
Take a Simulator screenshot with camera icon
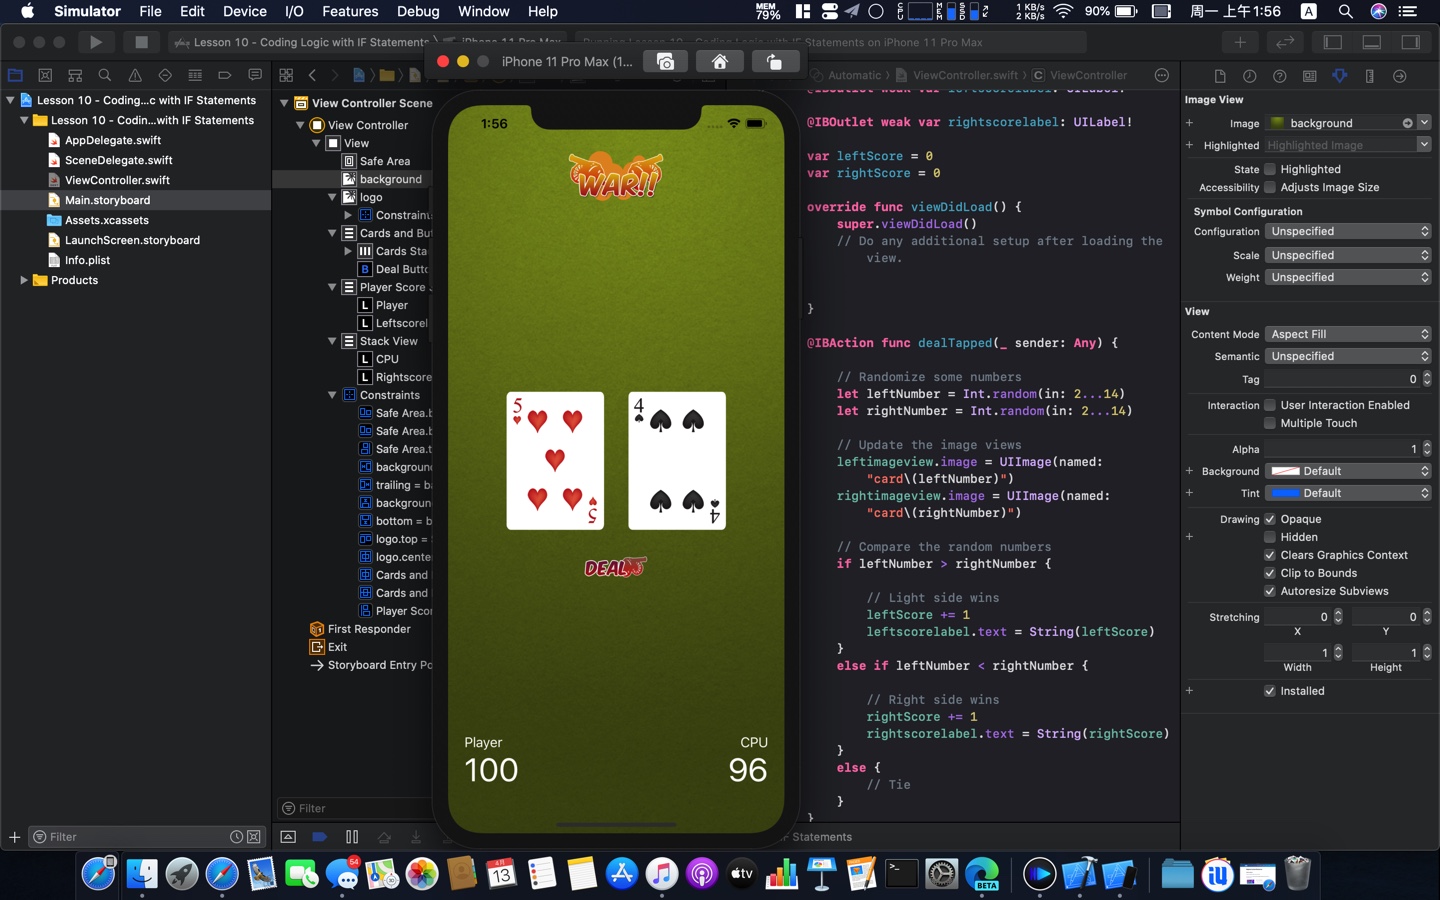(665, 62)
